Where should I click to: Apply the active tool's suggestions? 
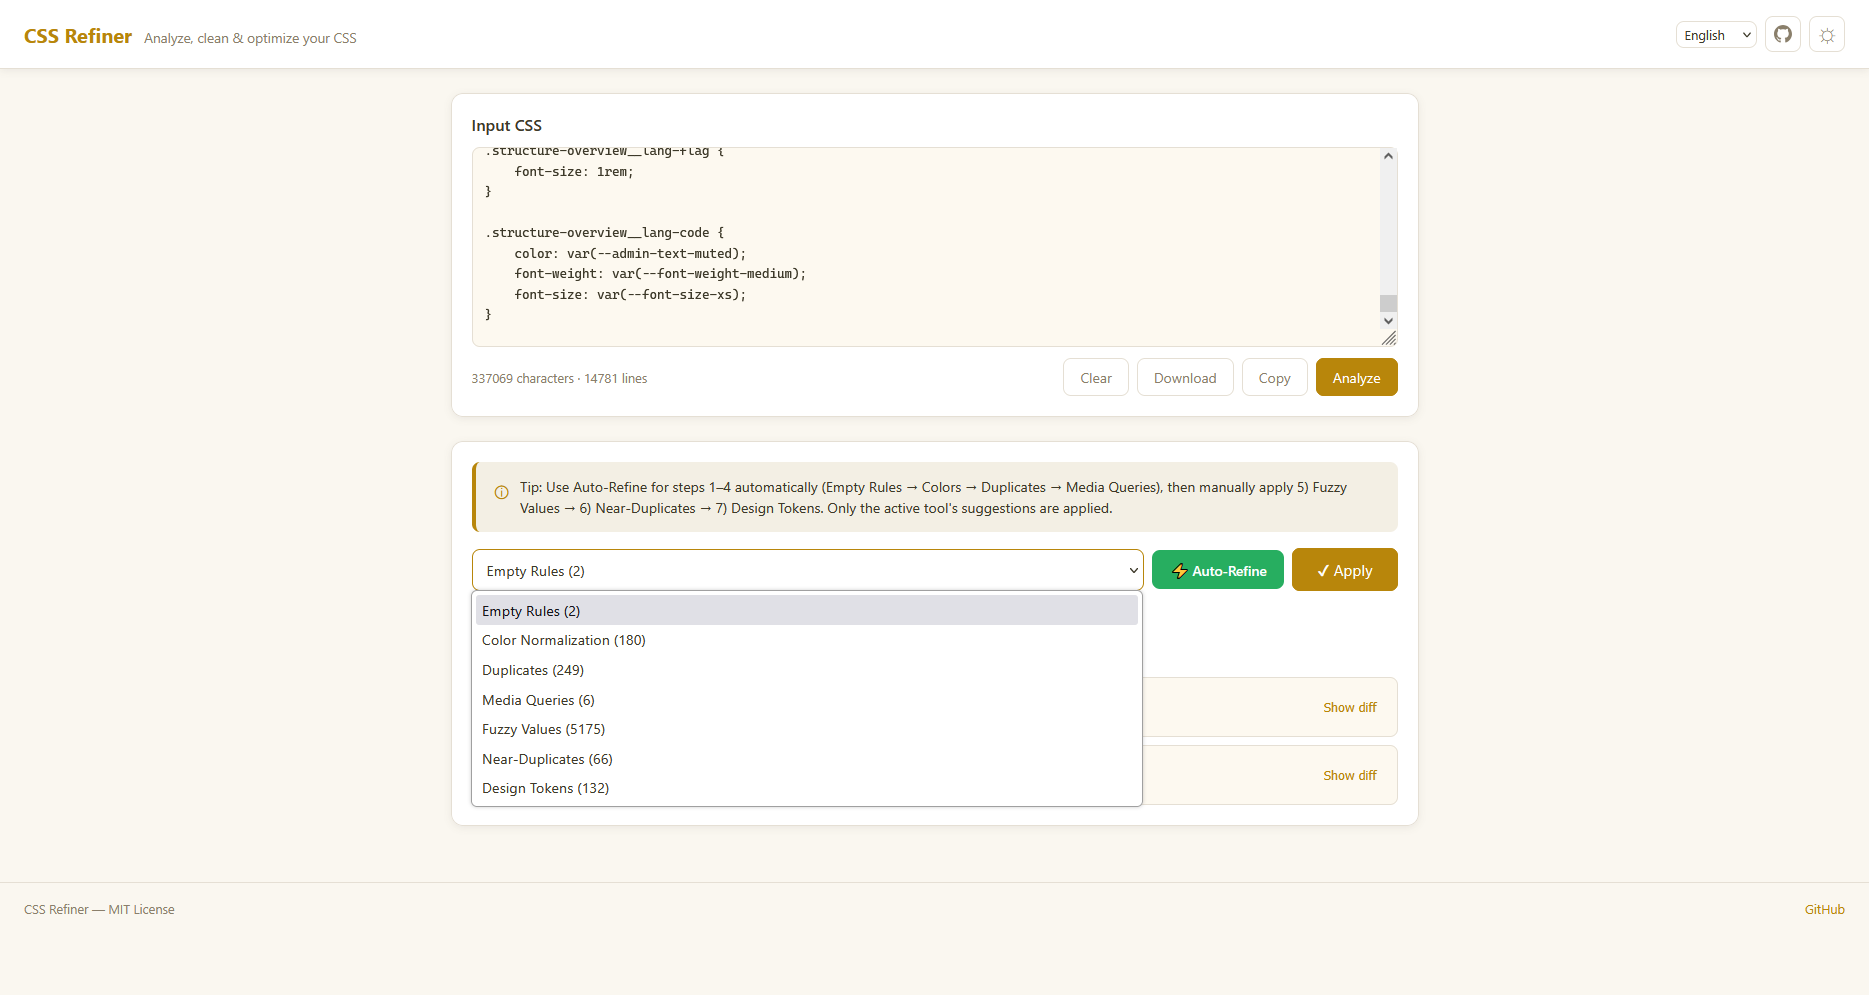(1344, 570)
